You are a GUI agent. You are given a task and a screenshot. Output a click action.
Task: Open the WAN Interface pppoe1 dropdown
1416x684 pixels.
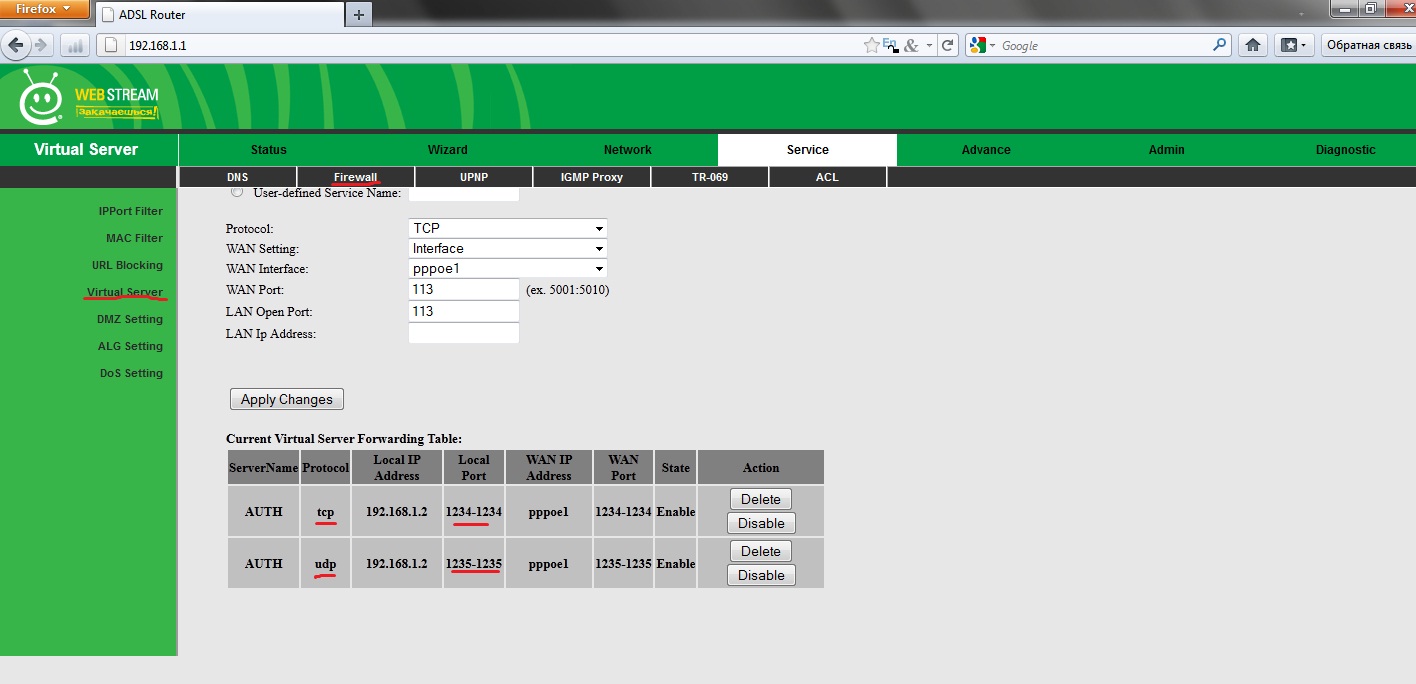[x=508, y=269]
